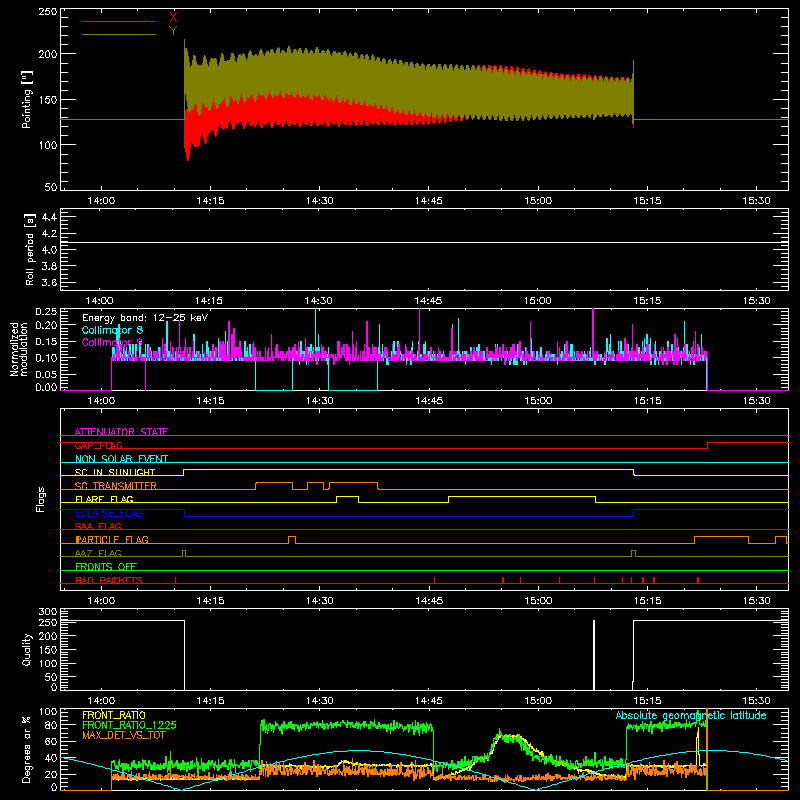Click 15:15 time tick under Flags plot
This screenshot has height=800, width=800.
click(x=647, y=601)
